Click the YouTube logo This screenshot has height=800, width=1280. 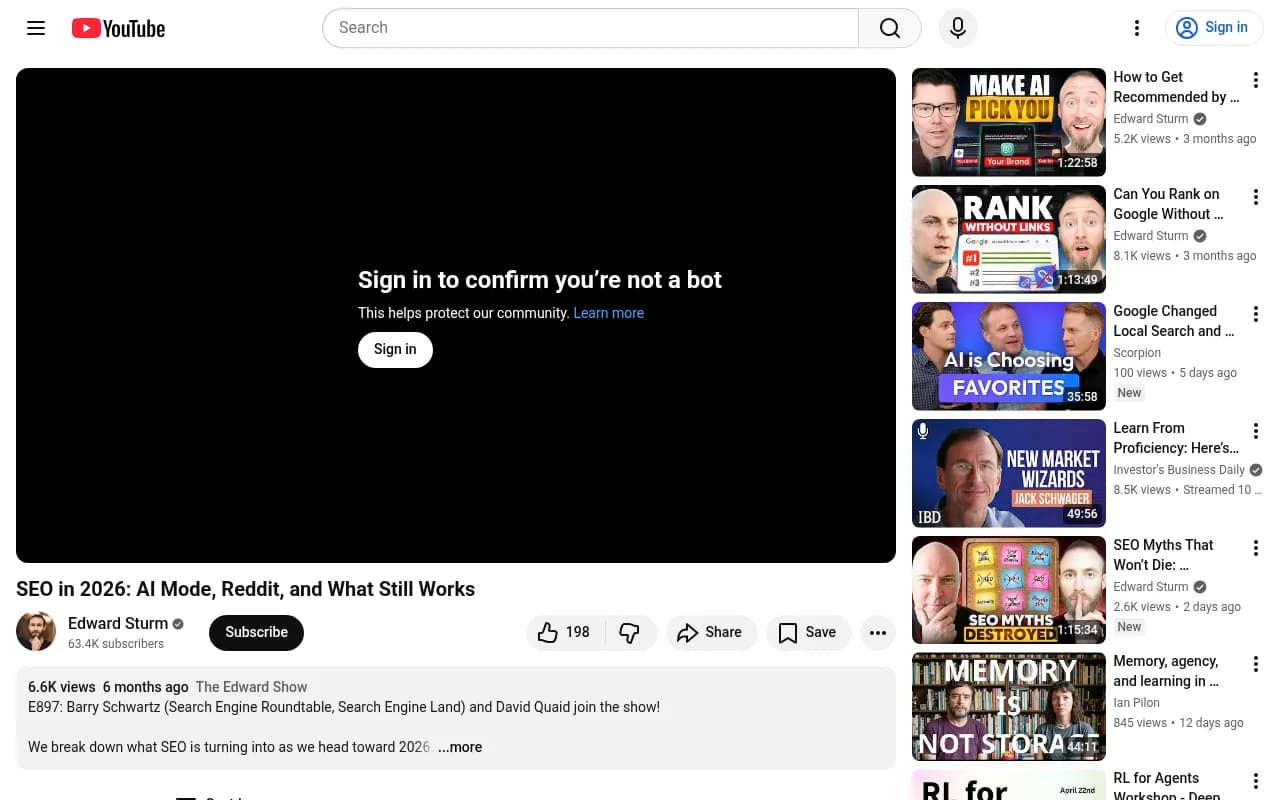(118, 28)
